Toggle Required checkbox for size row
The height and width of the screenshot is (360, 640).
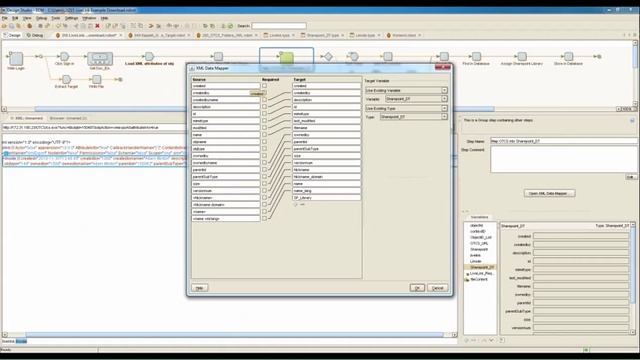(264, 183)
